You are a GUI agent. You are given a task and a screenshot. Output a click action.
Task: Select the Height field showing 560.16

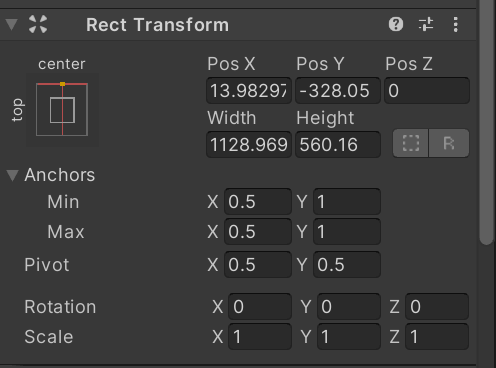338,144
